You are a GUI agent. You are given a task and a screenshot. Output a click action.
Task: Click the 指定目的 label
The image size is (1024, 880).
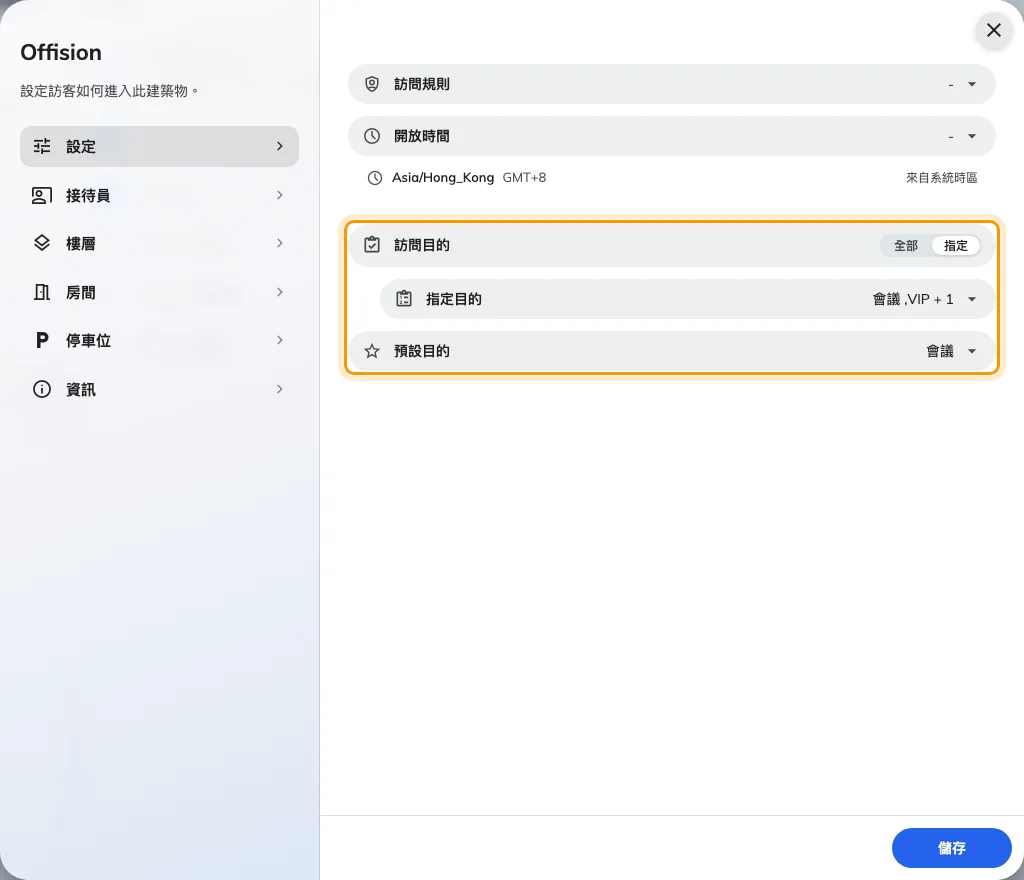click(454, 299)
